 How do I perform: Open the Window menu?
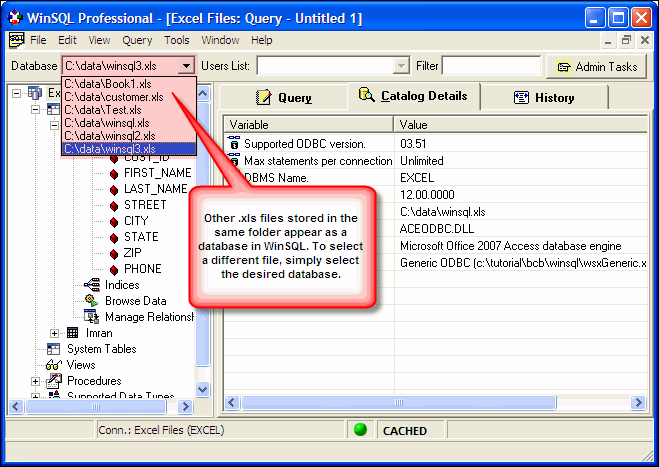click(220, 40)
